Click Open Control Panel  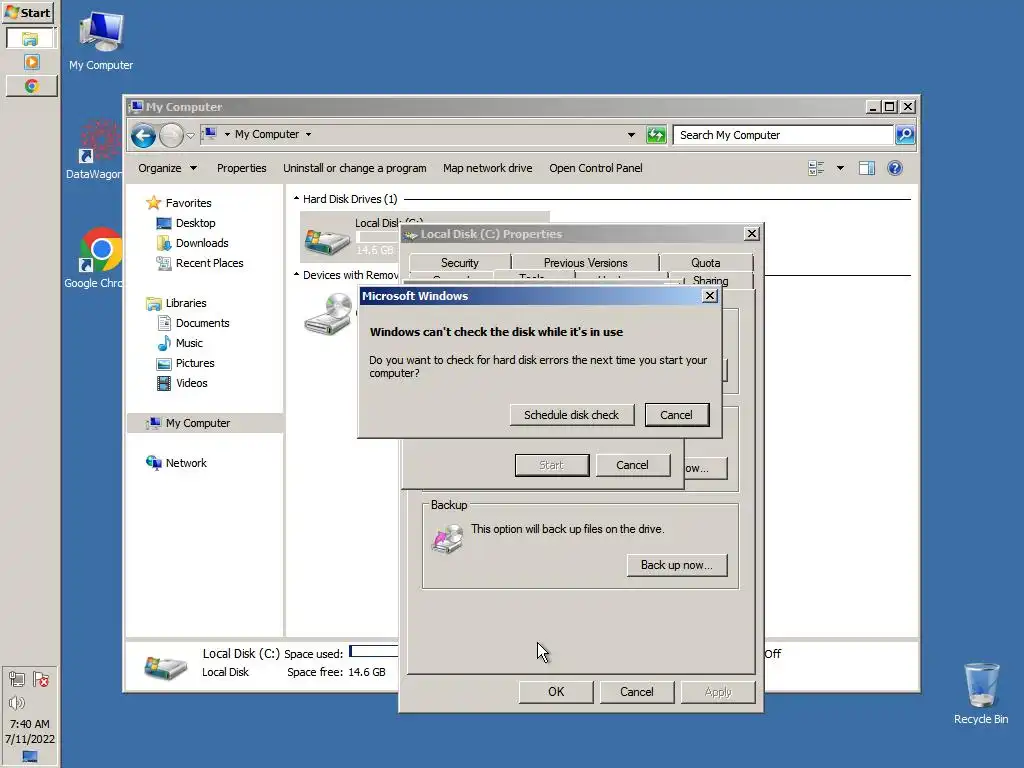pyautogui.click(x=596, y=168)
